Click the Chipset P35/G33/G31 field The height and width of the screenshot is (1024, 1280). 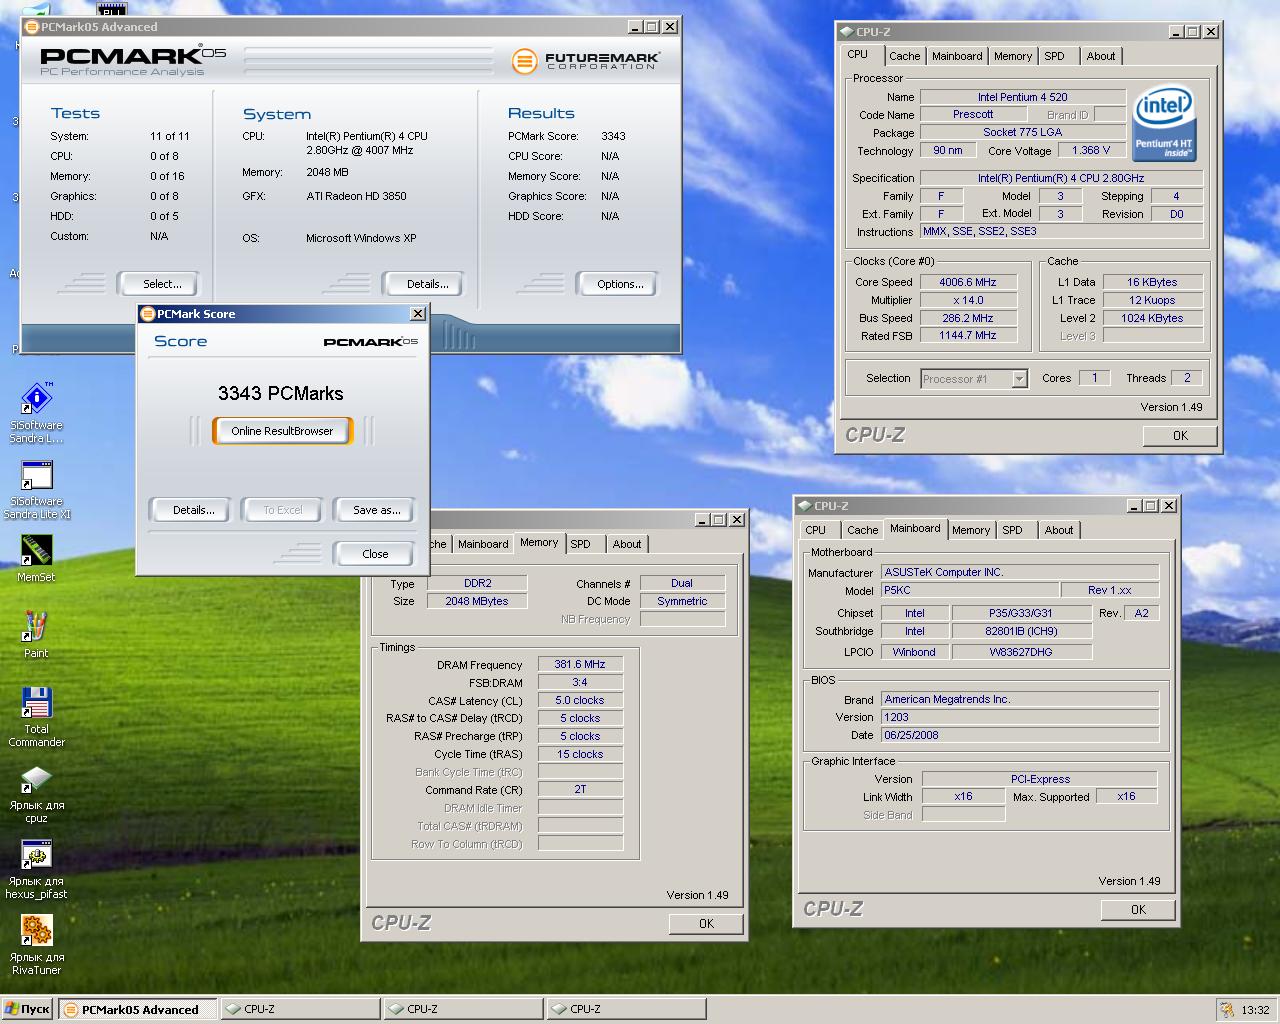tap(1021, 613)
